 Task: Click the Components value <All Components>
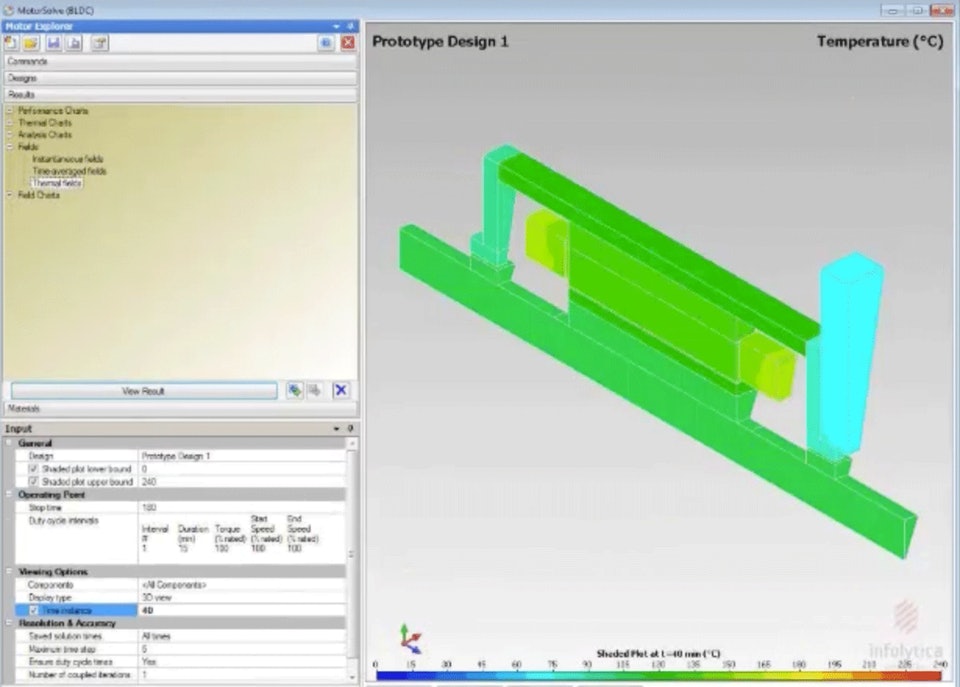tap(242, 585)
